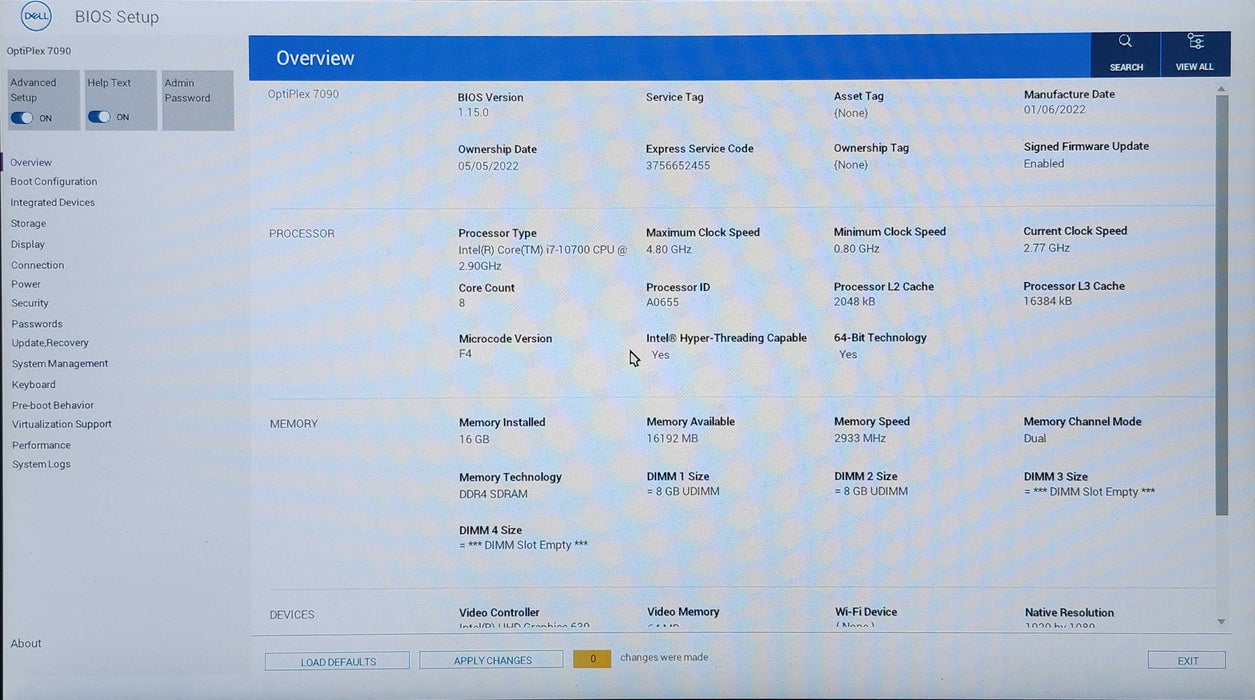Click Processor L3 Cache 16384 kB
This screenshot has width=1255, height=700.
pos(1047,301)
